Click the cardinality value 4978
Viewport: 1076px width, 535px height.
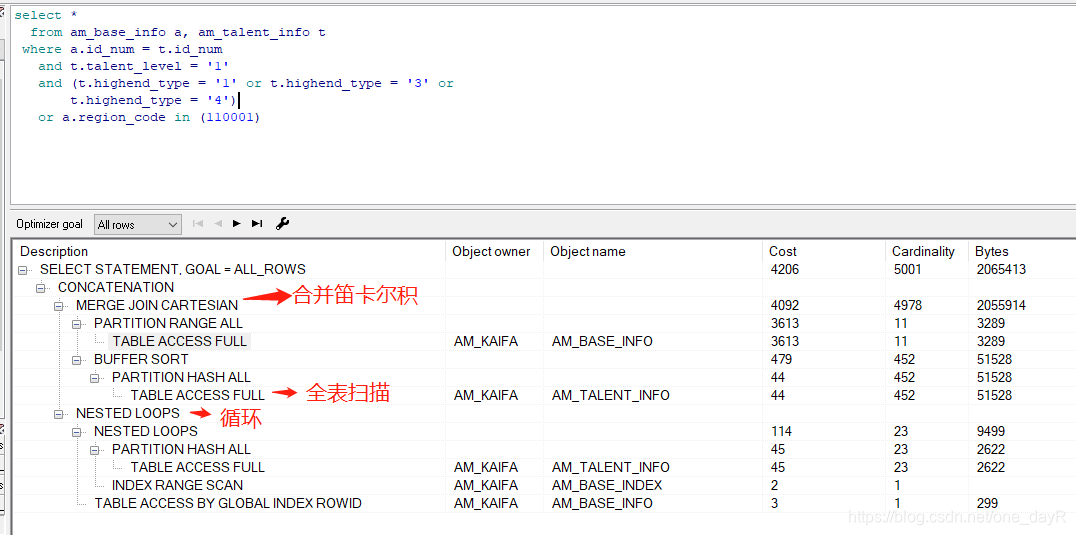[909, 305]
